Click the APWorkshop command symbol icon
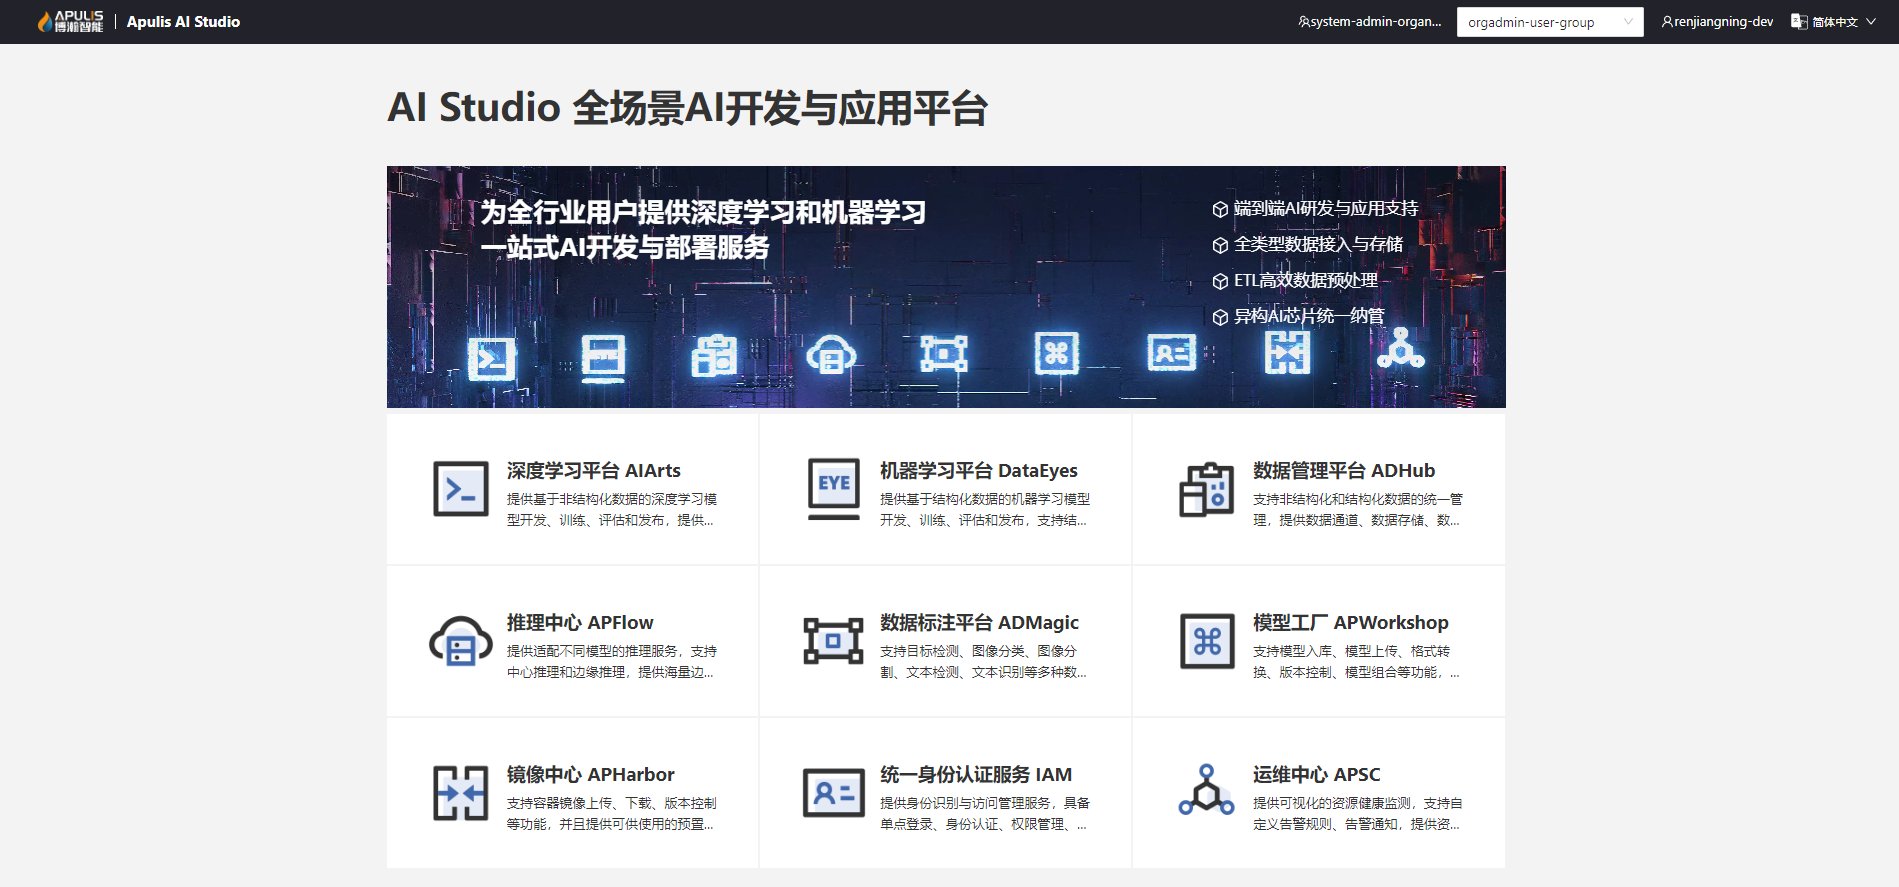 [x=1207, y=641]
